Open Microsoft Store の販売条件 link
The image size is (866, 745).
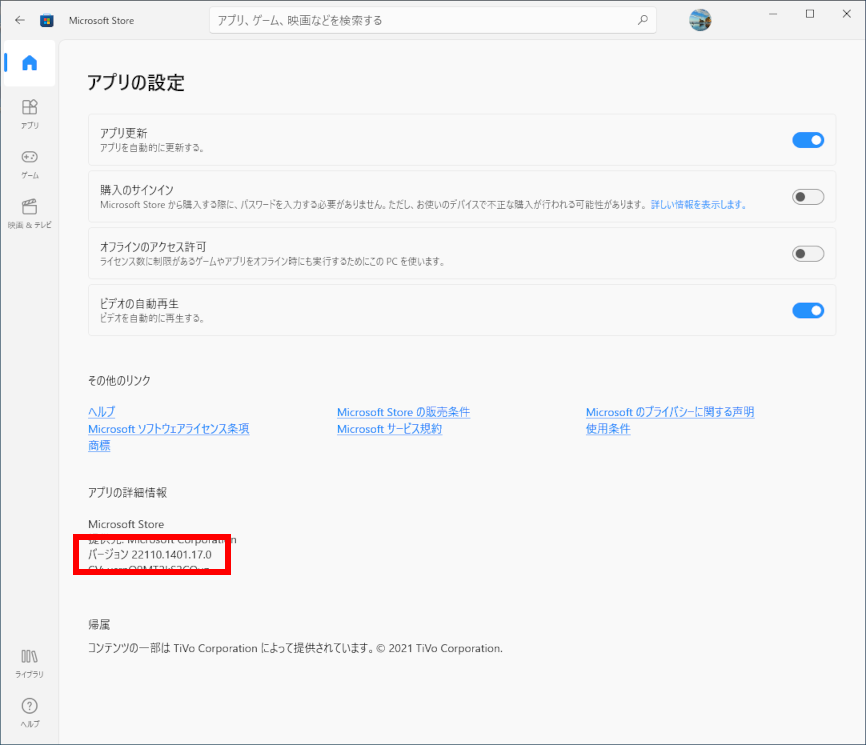click(x=403, y=412)
